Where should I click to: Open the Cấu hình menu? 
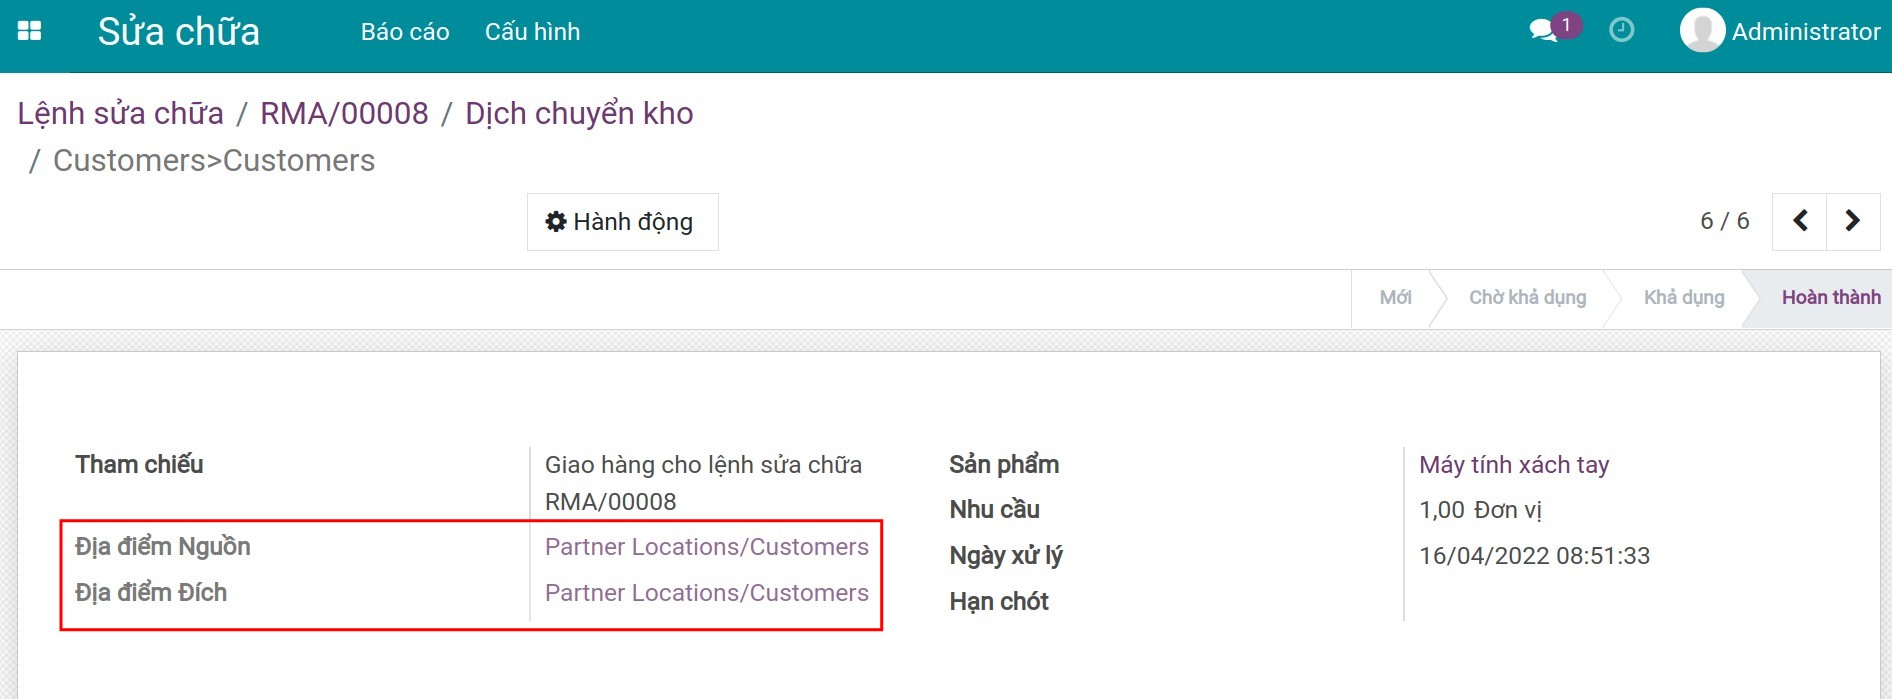[x=532, y=32]
